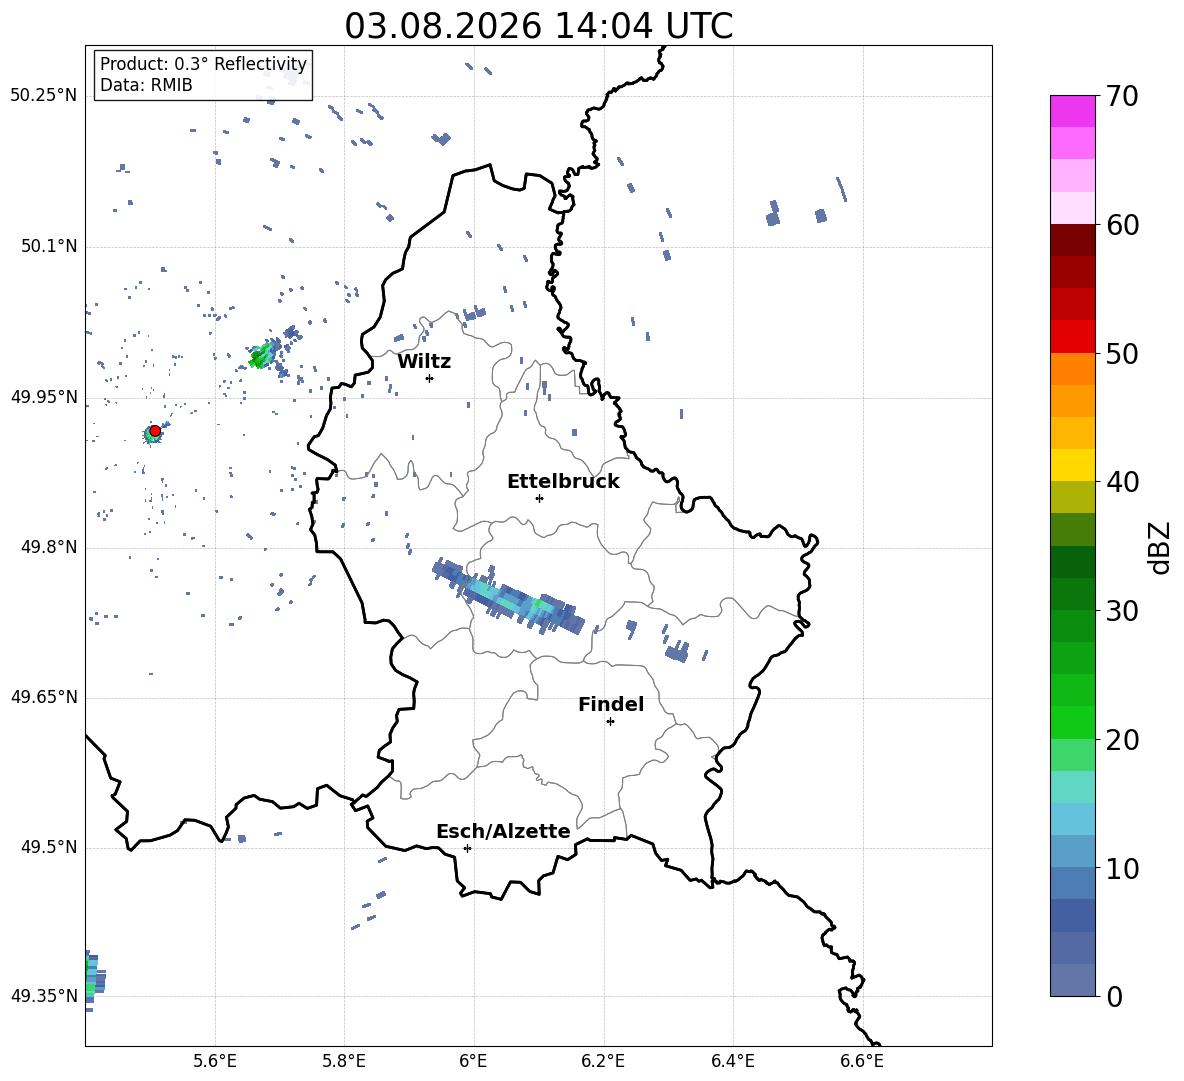Select the red 50 dBZ colorbar segment
The image size is (1184, 1081).
[1073, 337]
